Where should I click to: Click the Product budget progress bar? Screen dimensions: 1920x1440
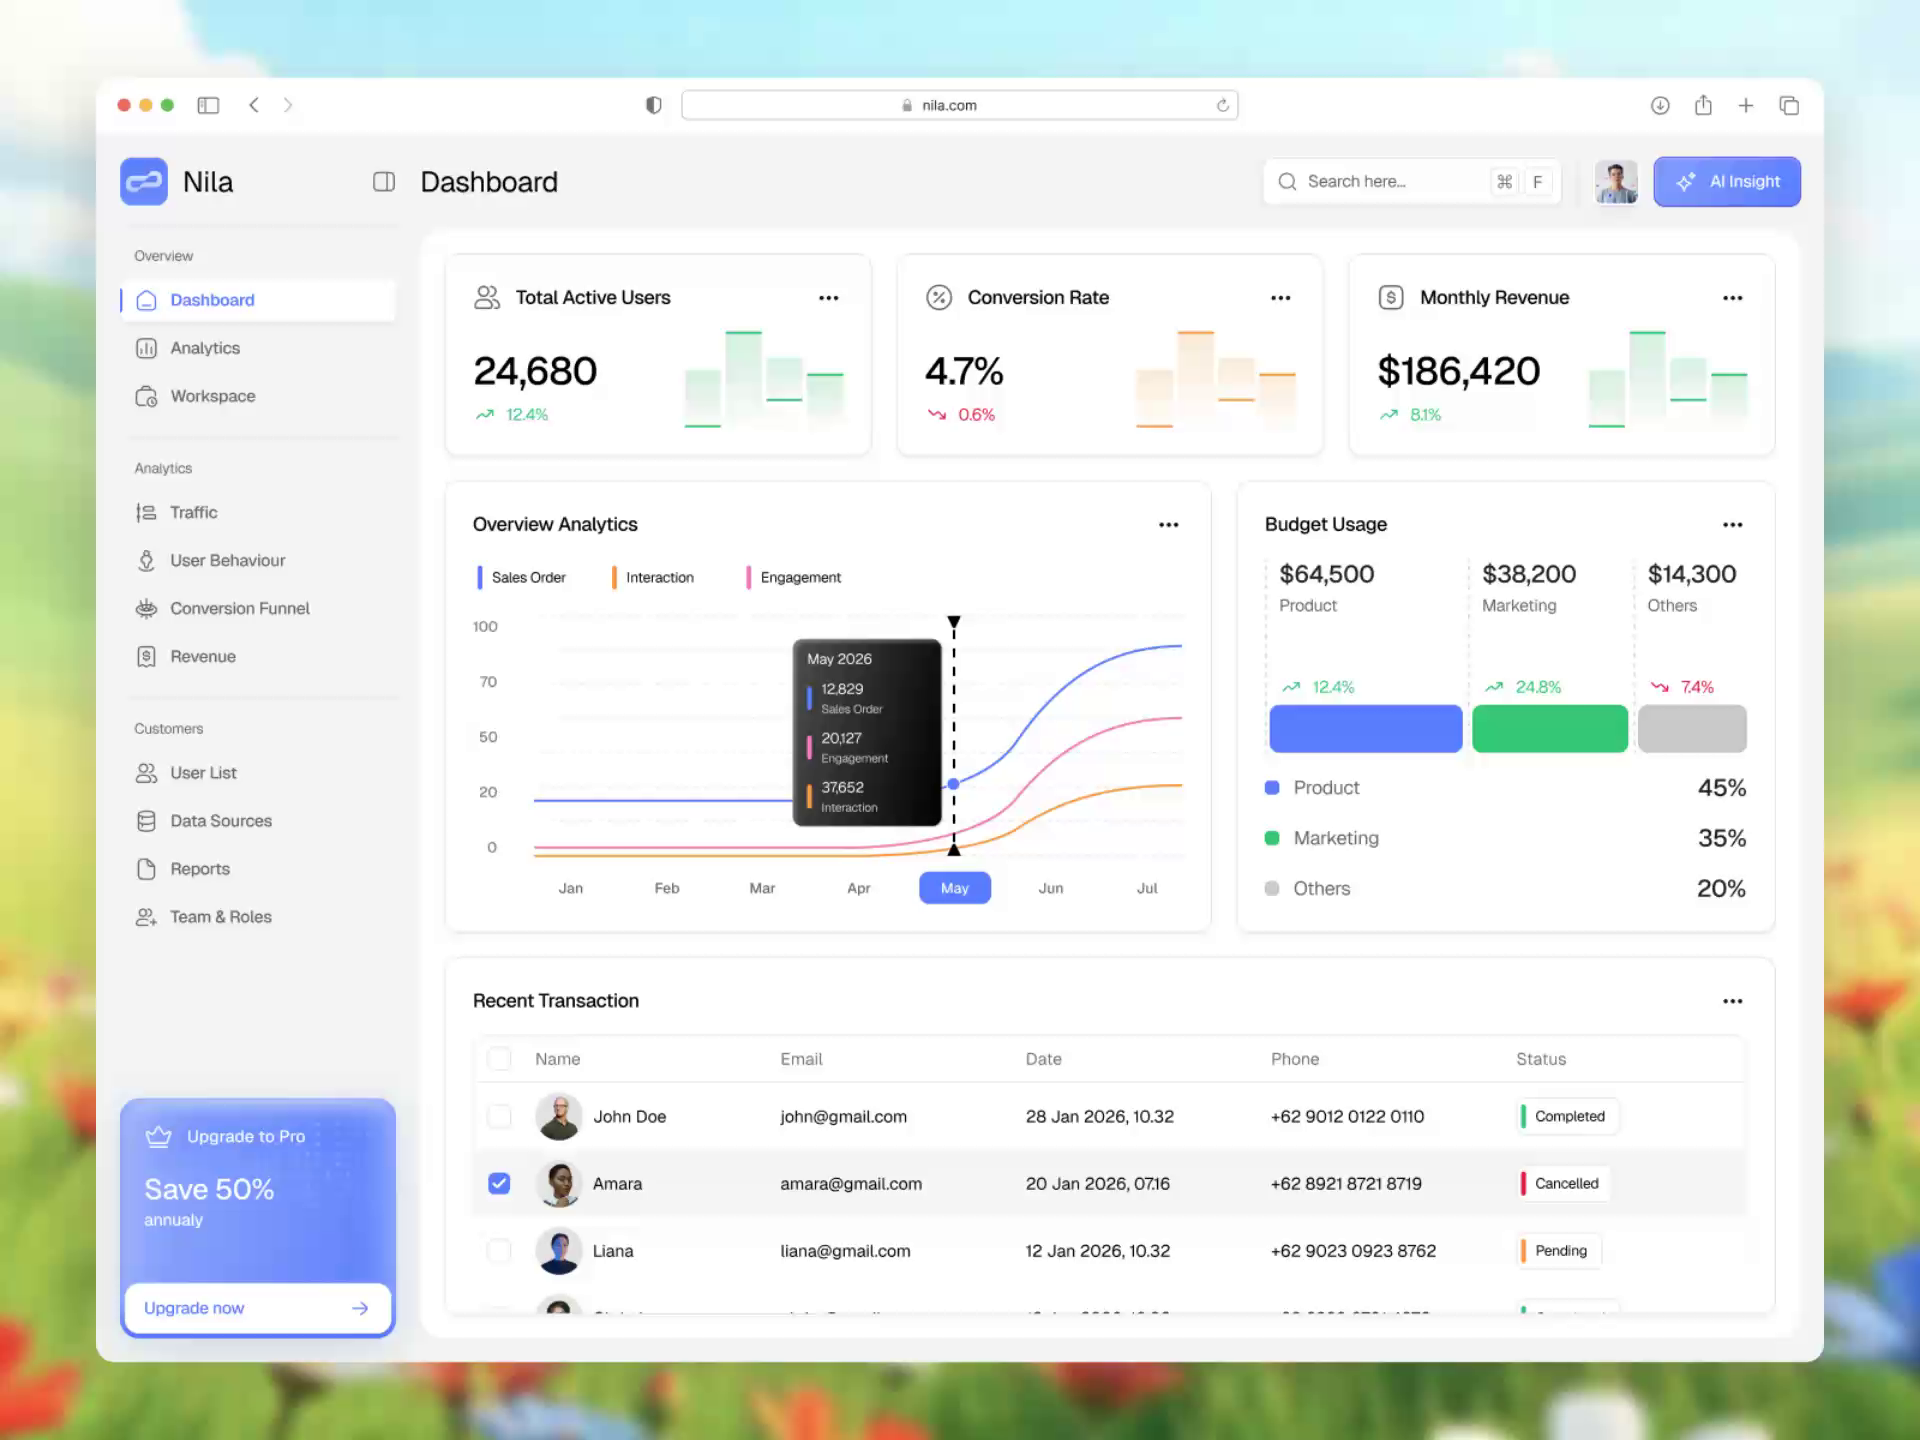(x=1365, y=728)
